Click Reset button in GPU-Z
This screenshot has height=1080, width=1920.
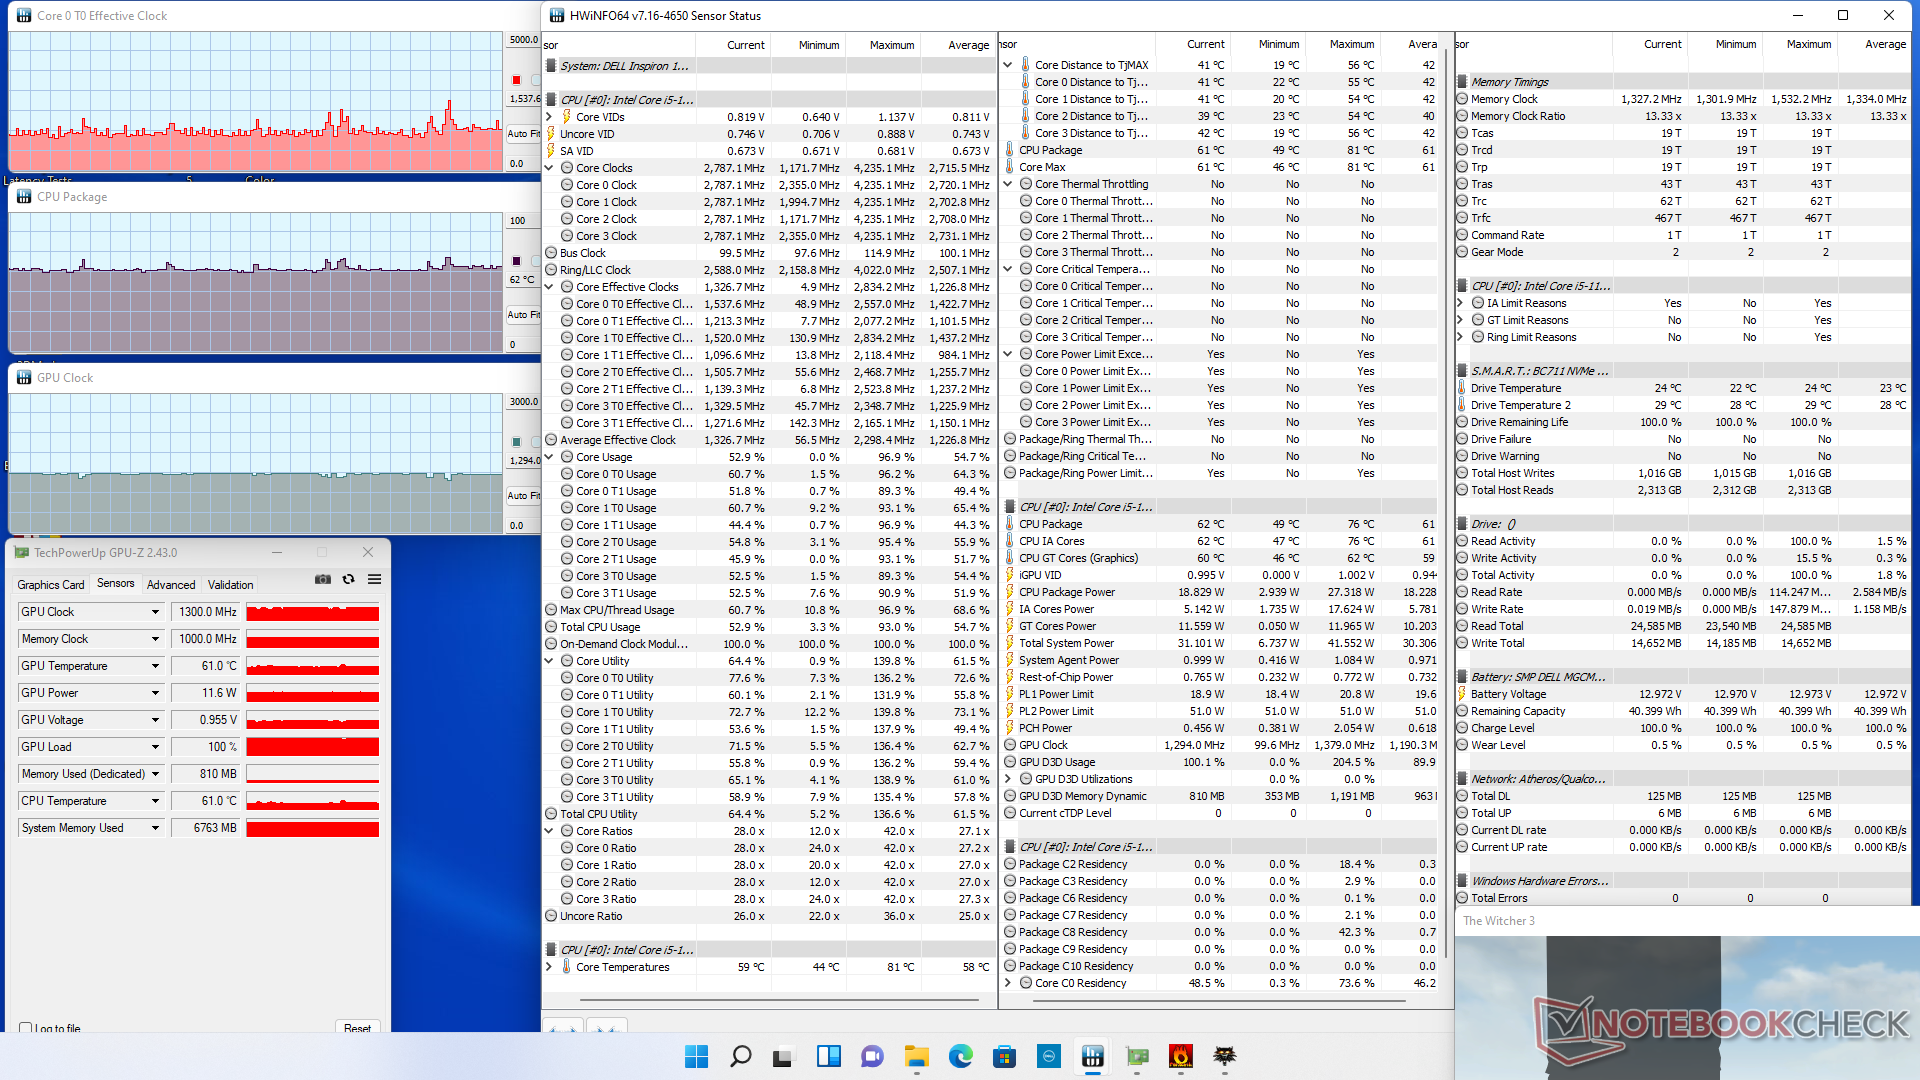[x=357, y=1028]
